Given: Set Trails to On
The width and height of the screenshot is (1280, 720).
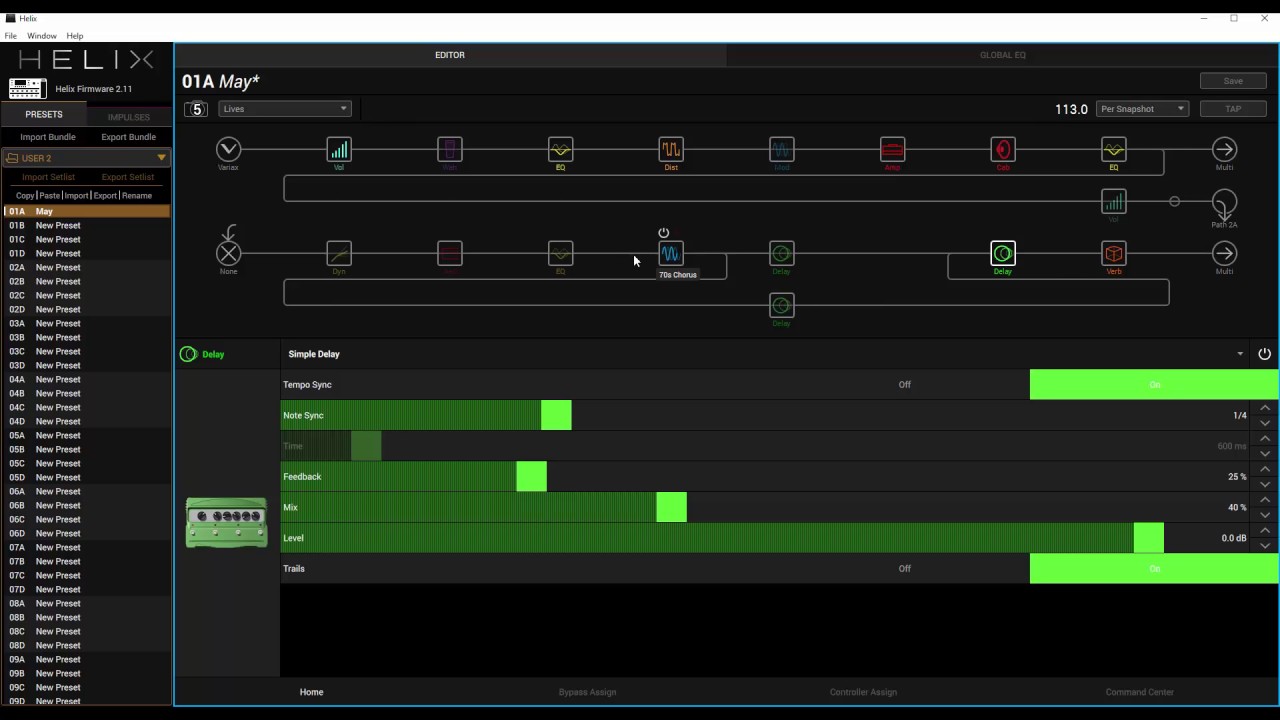Looking at the screenshot, I should (1154, 569).
